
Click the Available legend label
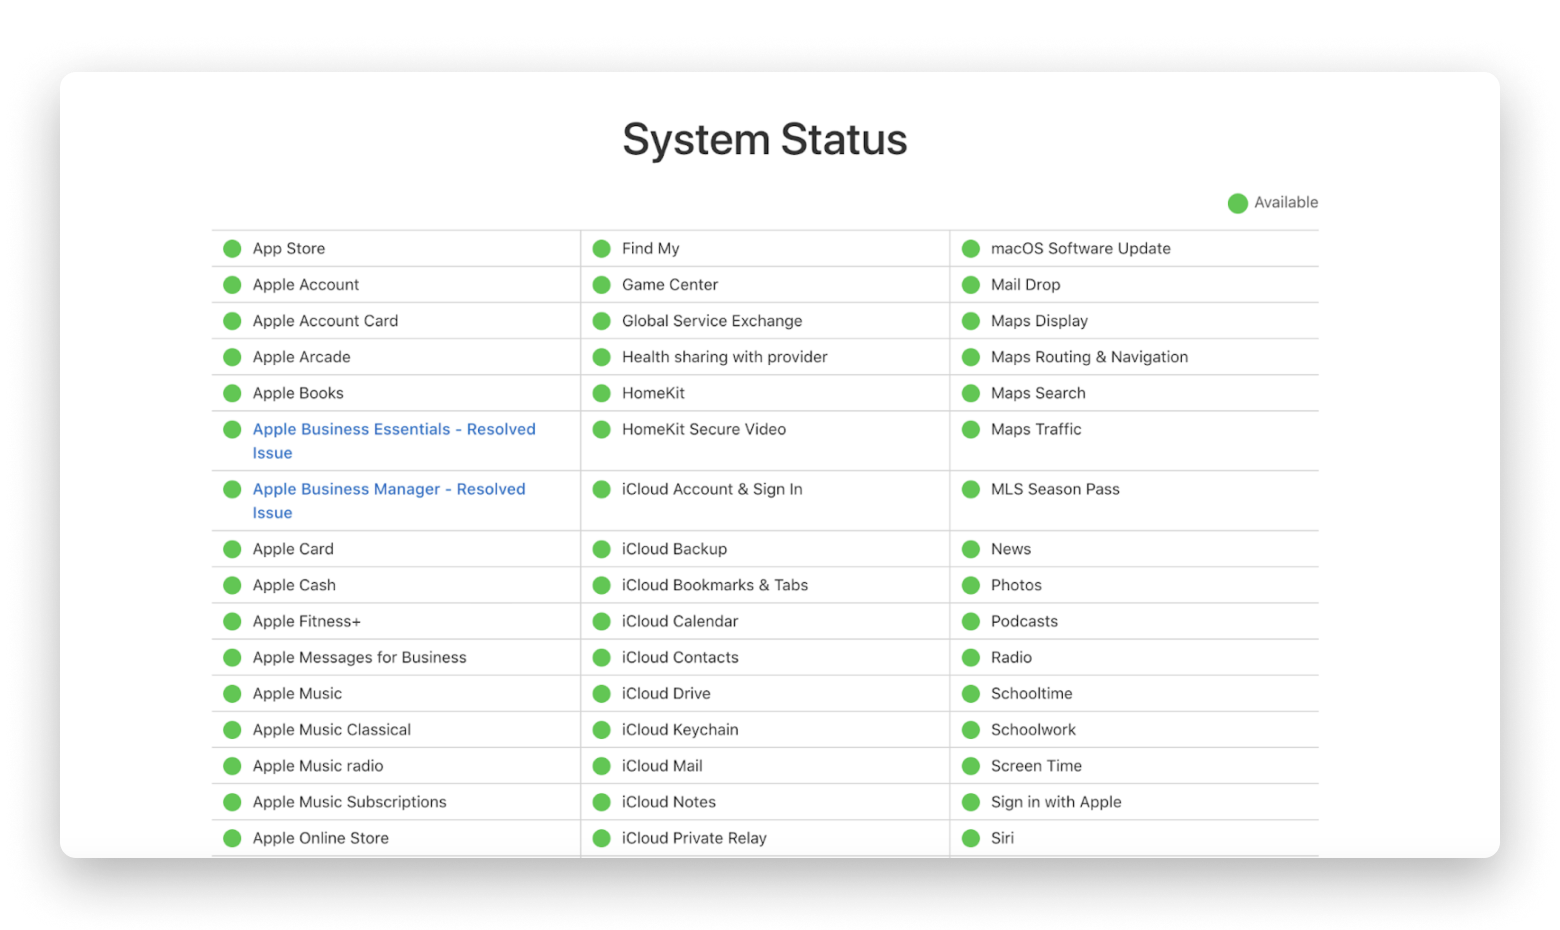[1286, 202]
